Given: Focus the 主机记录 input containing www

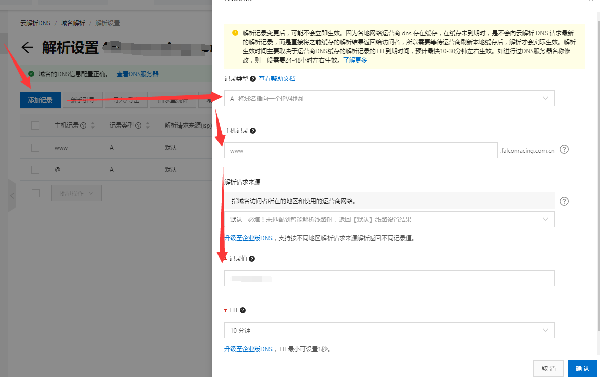Looking at the screenshot, I should point(360,150).
